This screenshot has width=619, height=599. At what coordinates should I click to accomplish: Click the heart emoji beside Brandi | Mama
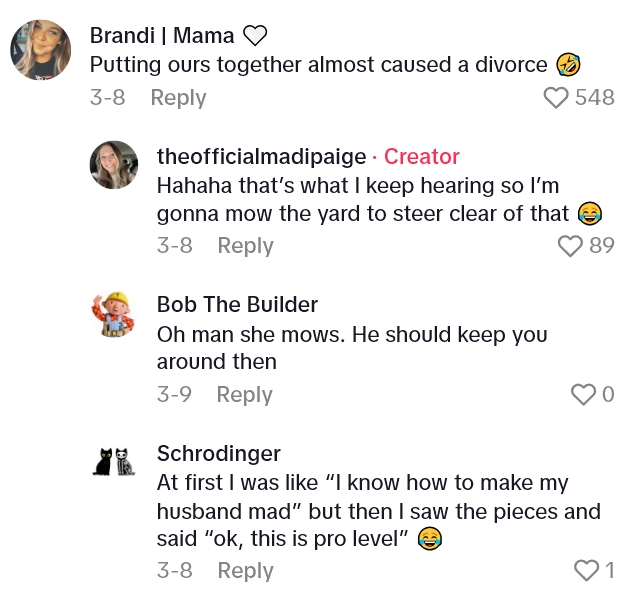[x=256, y=36]
